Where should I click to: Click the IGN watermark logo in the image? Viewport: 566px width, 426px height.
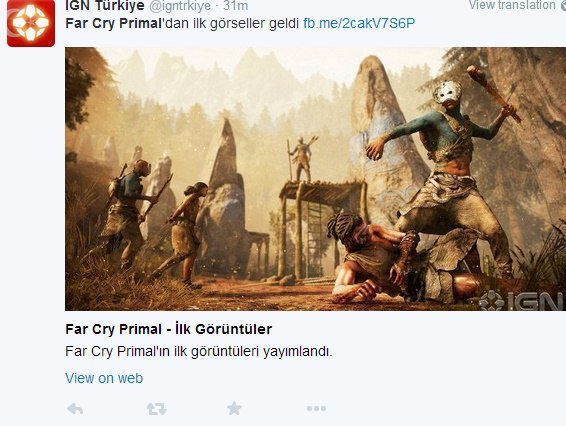coord(522,300)
